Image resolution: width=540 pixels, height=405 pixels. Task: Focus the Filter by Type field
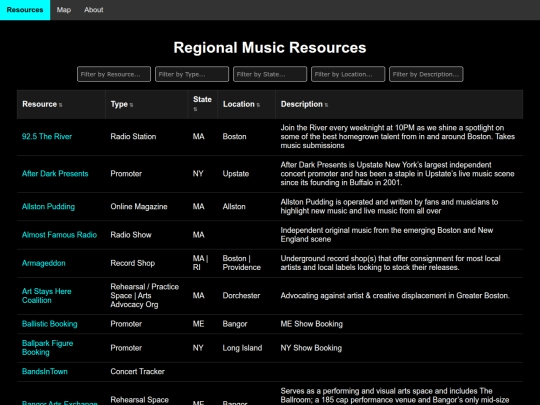(192, 74)
